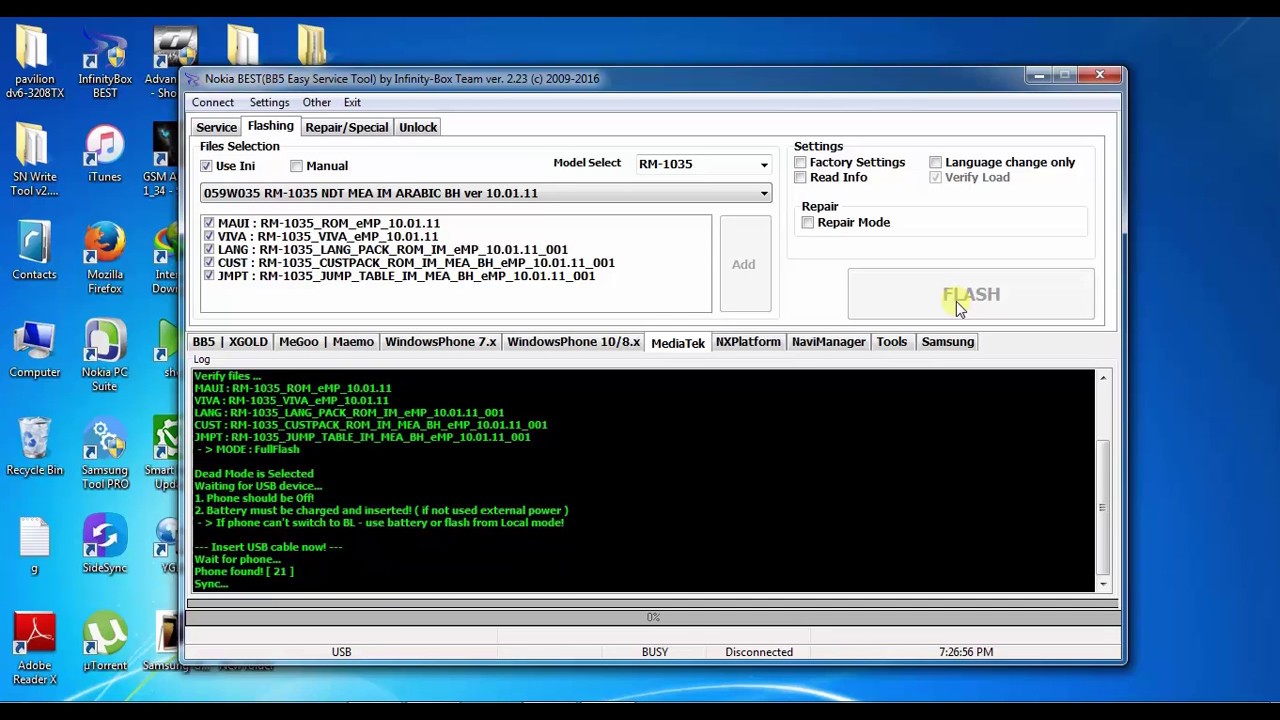Uncheck the LANG file checkbox
Screen dimensions: 1280x720
(209, 249)
